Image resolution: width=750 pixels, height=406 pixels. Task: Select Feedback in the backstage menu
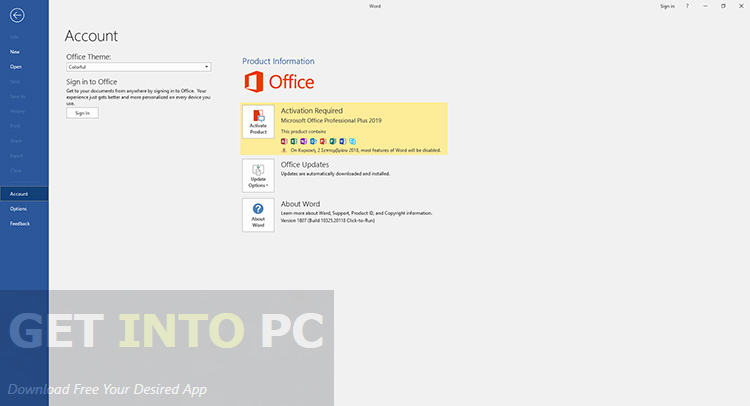pos(20,223)
